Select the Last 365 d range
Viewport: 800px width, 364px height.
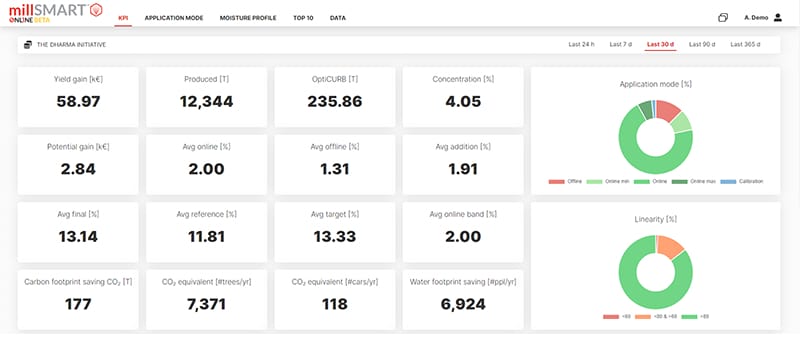[x=745, y=44]
